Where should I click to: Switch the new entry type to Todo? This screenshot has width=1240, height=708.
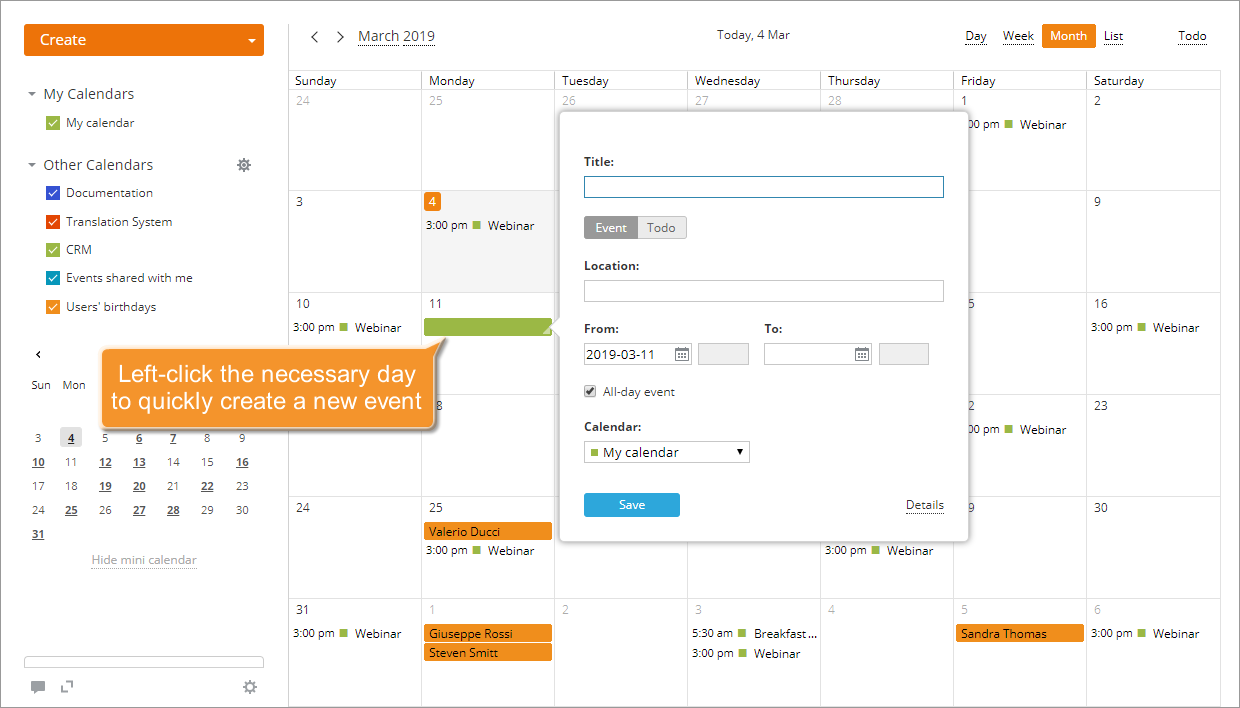click(x=662, y=227)
